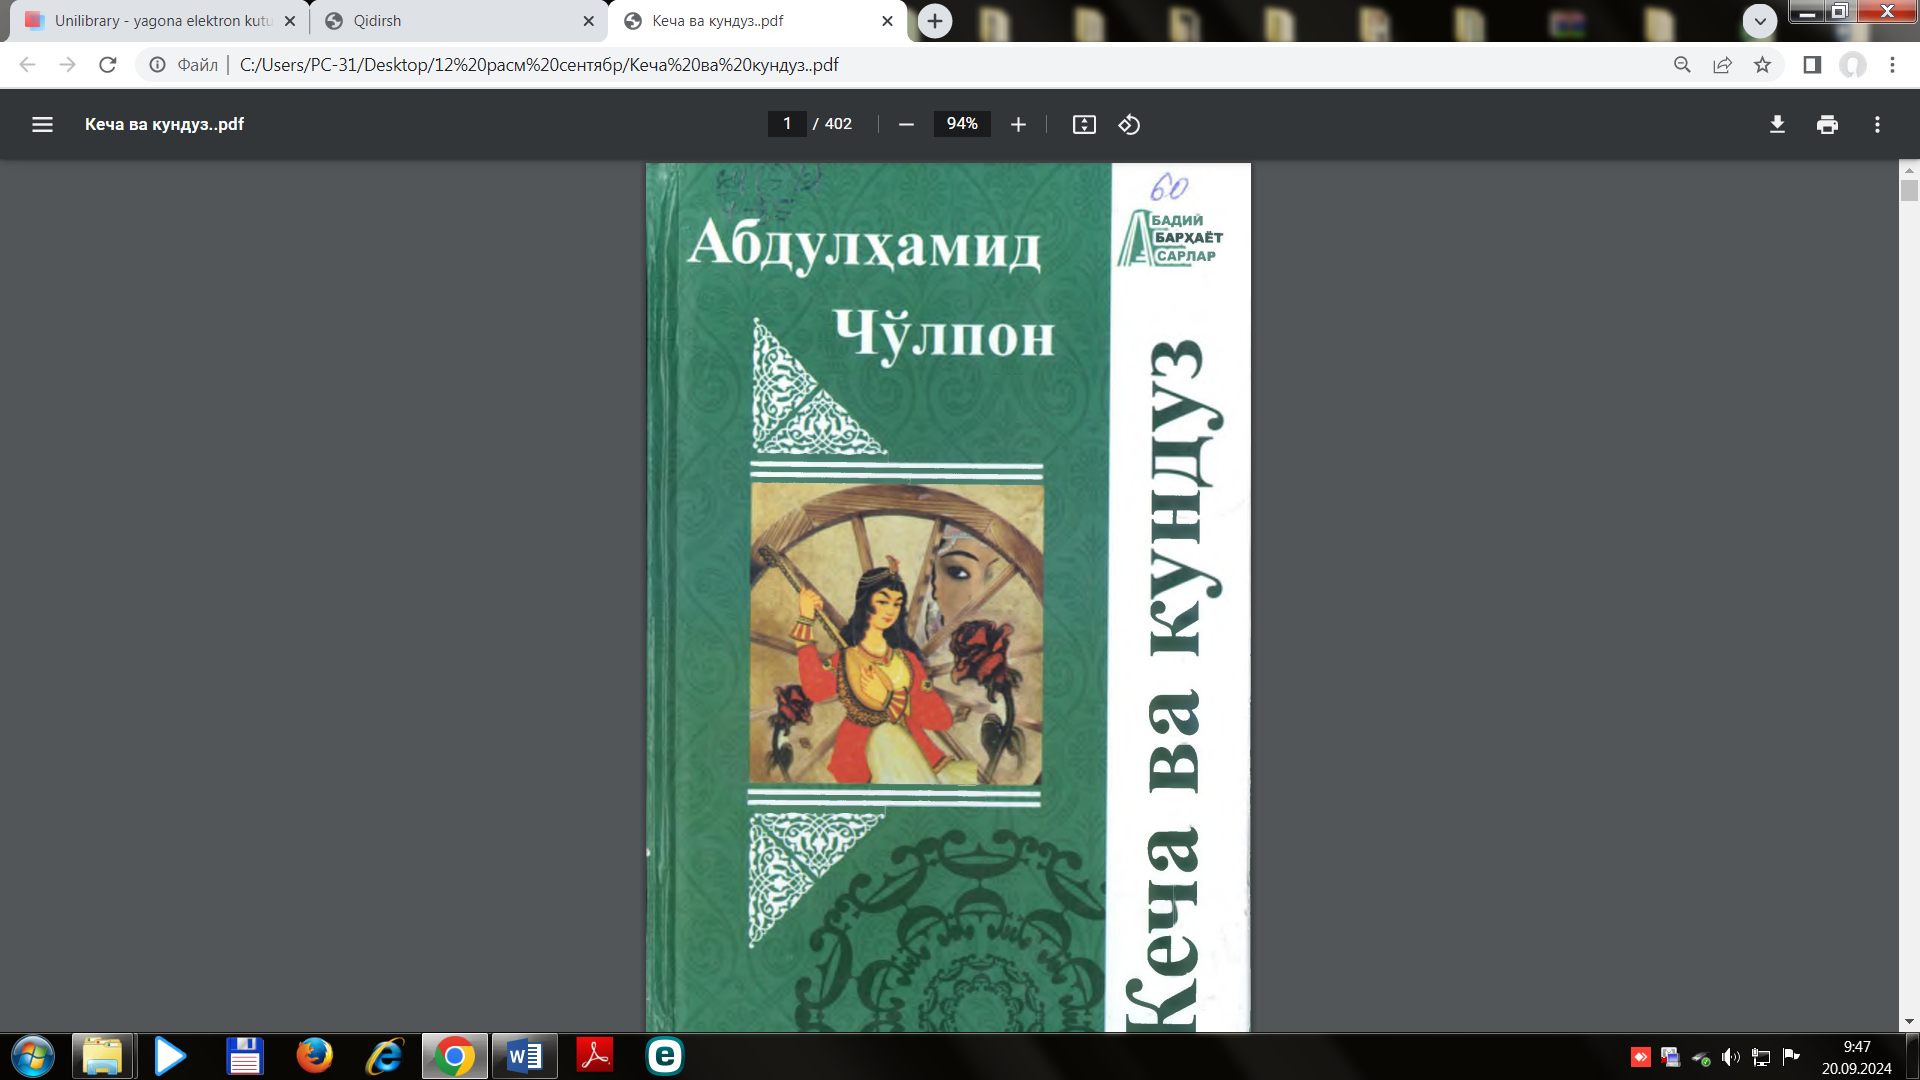Image resolution: width=1920 pixels, height=1080 pixels.
Task: Zoom in with the plus button
Action: pyautogui.click(x=1018, y=124)
